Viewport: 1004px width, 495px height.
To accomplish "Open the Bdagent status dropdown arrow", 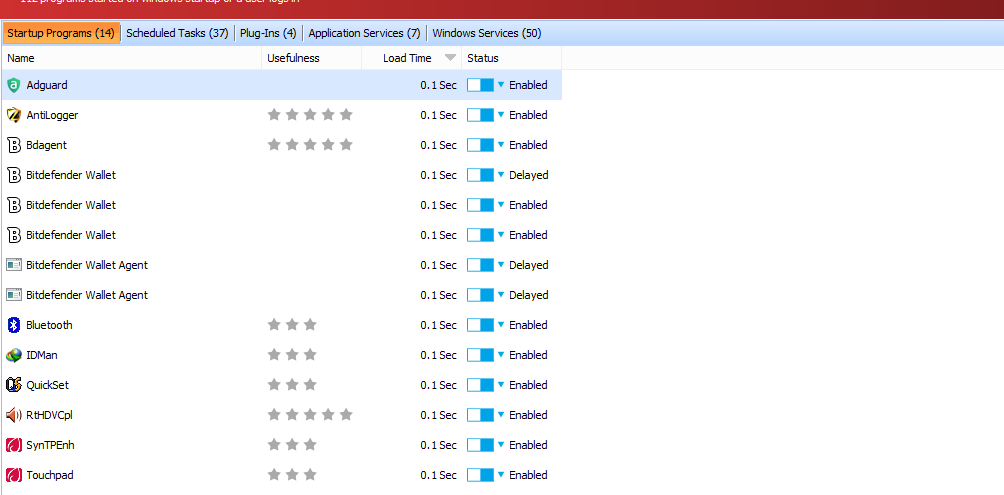I will coord(501,145).
